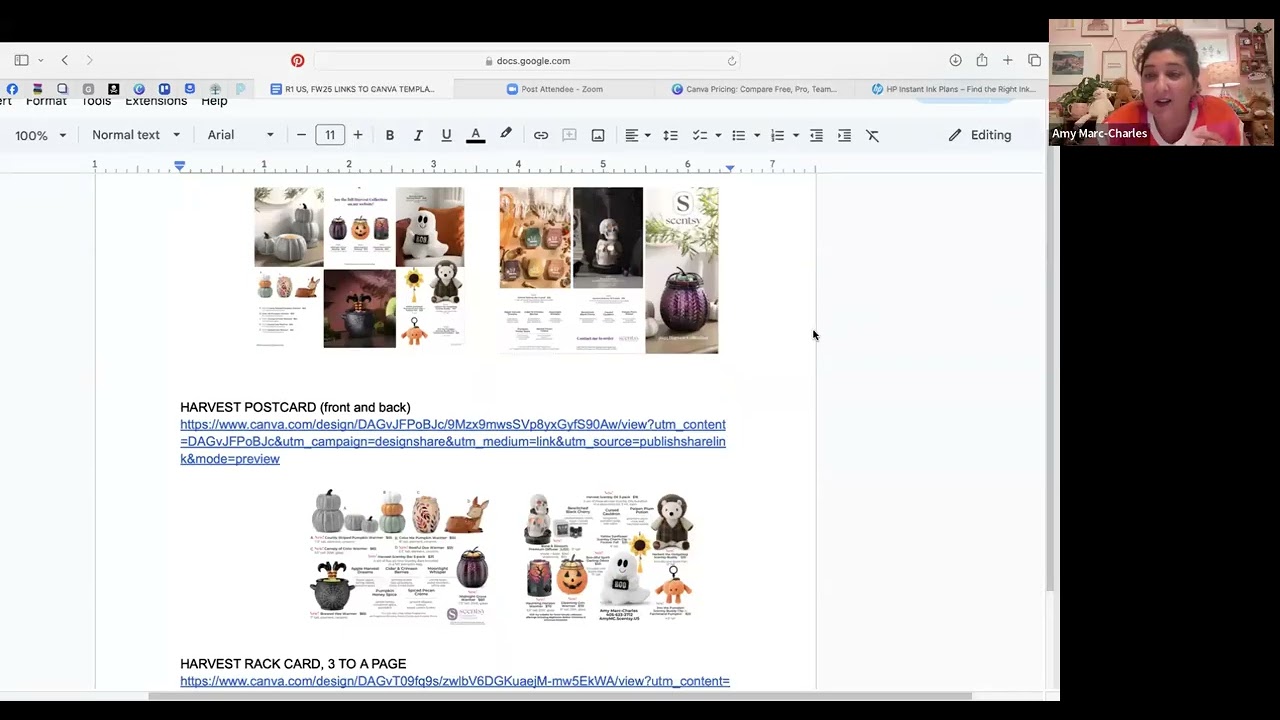1280x720 pixels.
Task: Open the bulleted list options arrow
Action: [x=757, y=135]
